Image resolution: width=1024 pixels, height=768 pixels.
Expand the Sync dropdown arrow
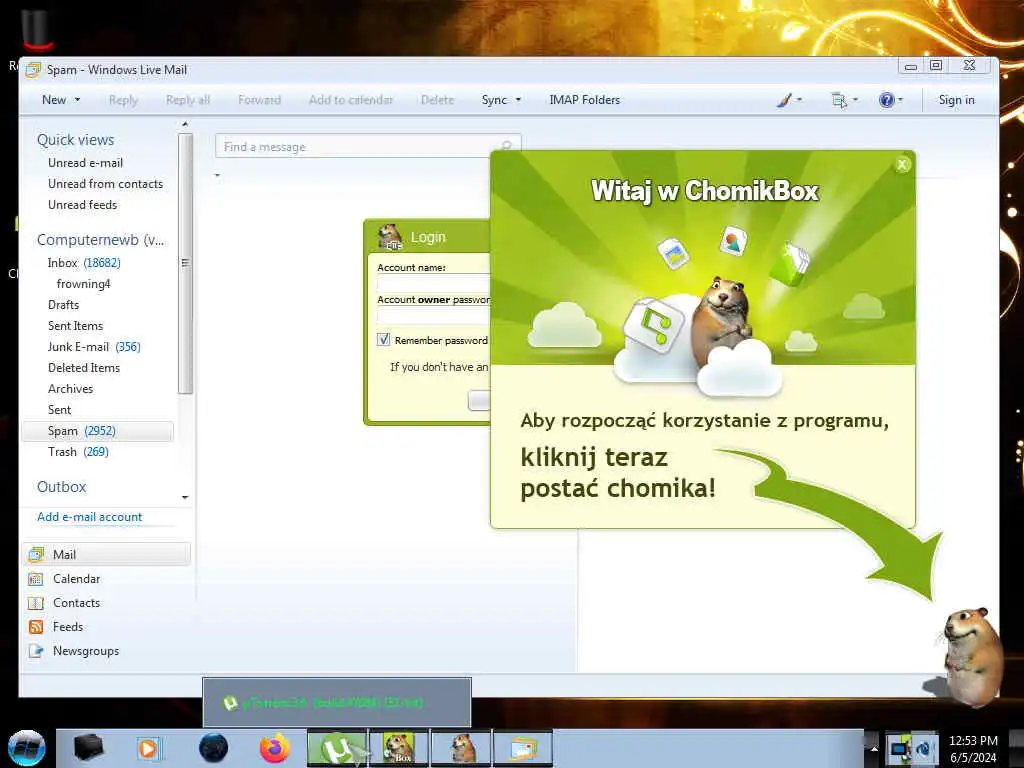coord(519,100)
